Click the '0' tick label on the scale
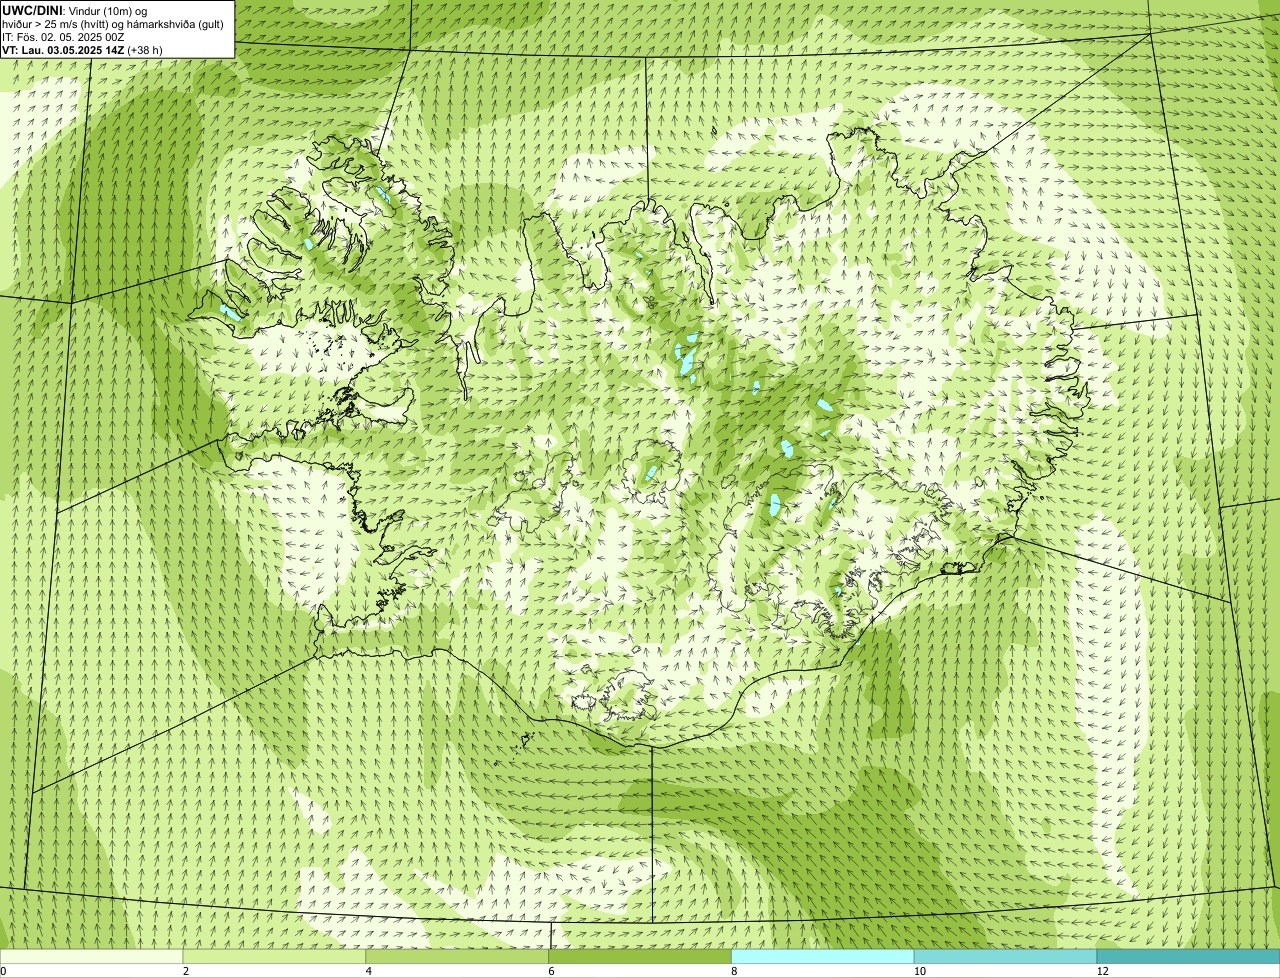The image size is (1280, 978). click(x=3, y=971)
